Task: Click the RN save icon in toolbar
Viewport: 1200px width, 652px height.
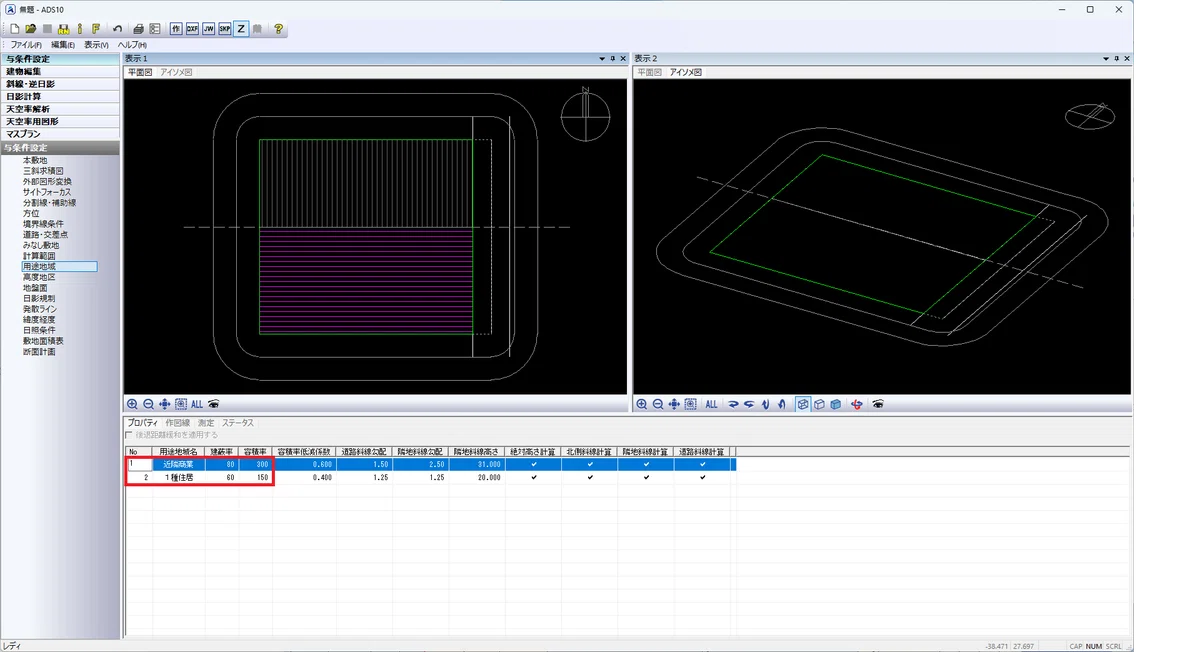Action: tap(63, 29)
